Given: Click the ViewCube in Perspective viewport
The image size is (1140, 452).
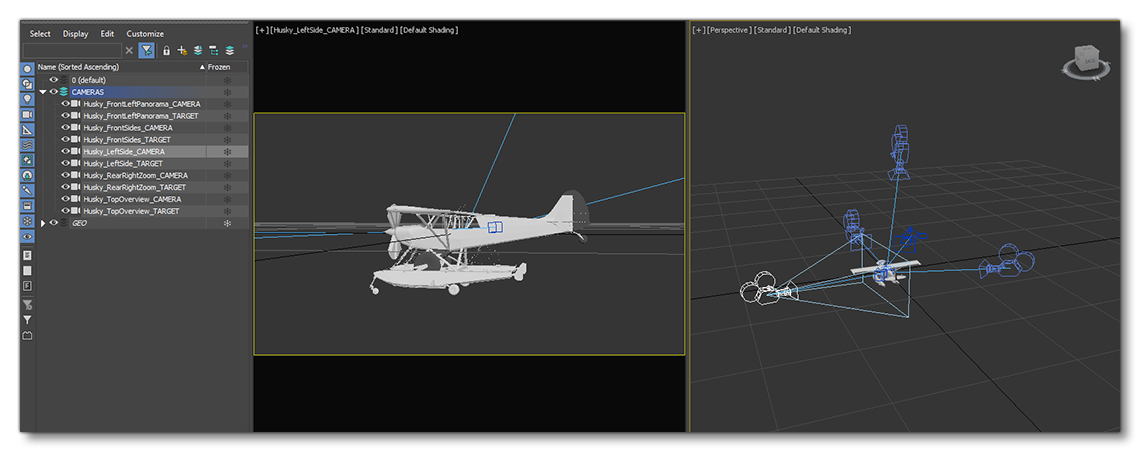Looking at the screenshot, I should point(1086,64).
